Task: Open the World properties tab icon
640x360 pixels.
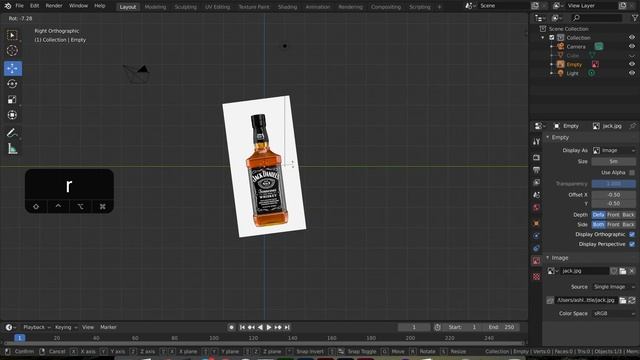Action: tap(536, 208)
